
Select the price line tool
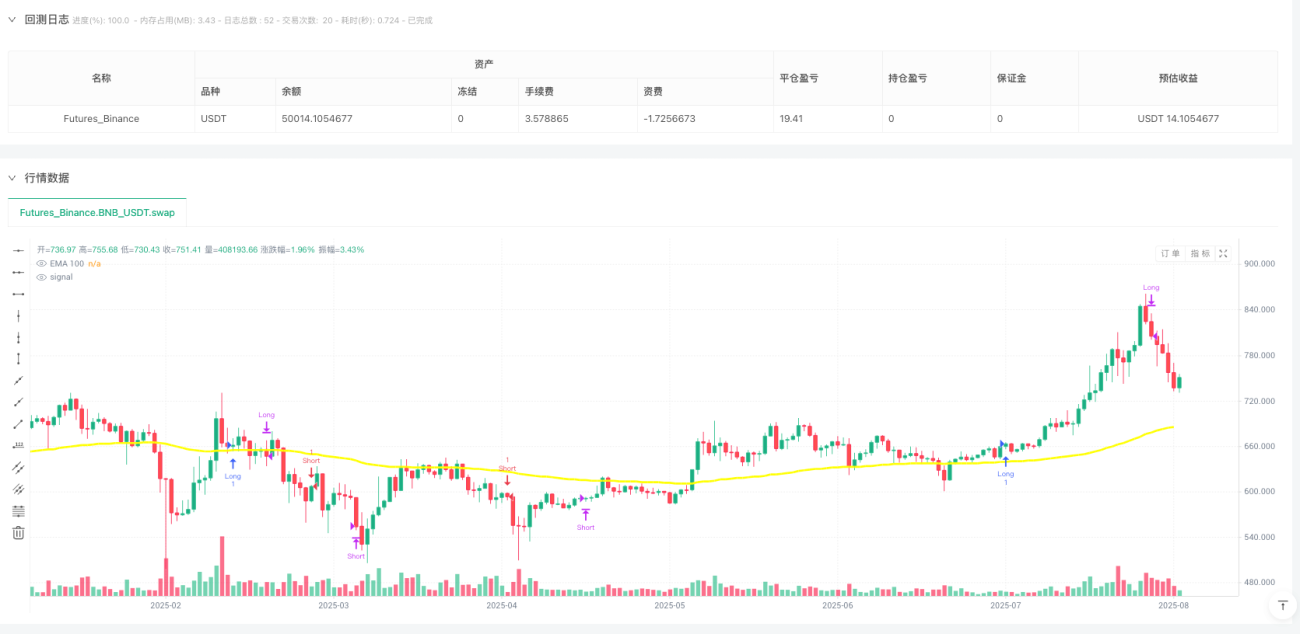click(17, 445)
